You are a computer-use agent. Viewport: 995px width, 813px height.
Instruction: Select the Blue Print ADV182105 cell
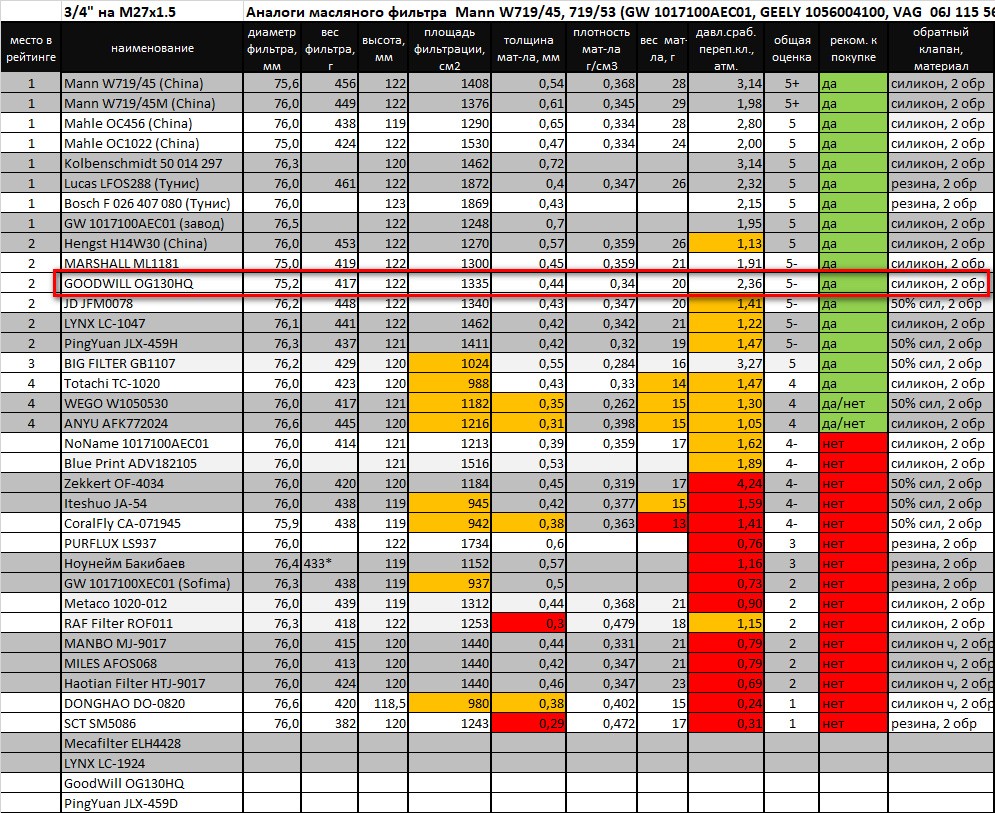click(152, 463)
